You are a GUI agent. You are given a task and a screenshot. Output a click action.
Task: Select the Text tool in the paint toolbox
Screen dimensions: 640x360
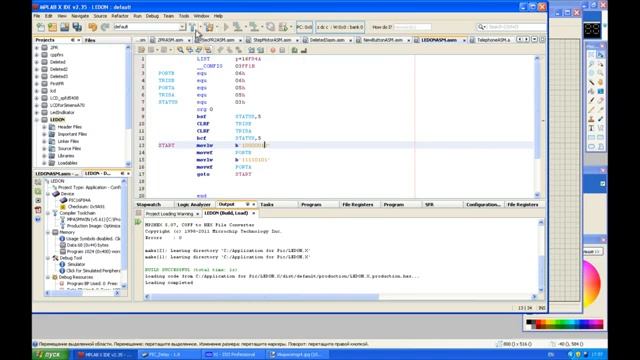click(x=591, y=128)
